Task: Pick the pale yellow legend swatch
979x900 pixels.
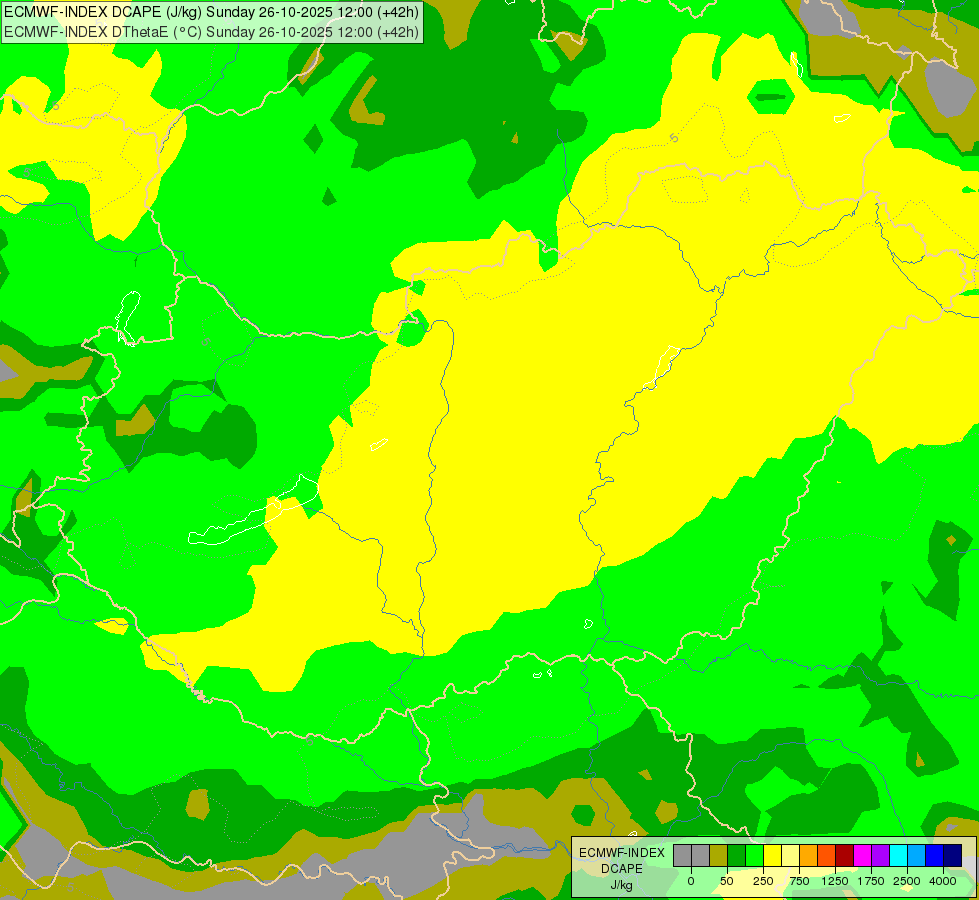Action: click(790, 855)
